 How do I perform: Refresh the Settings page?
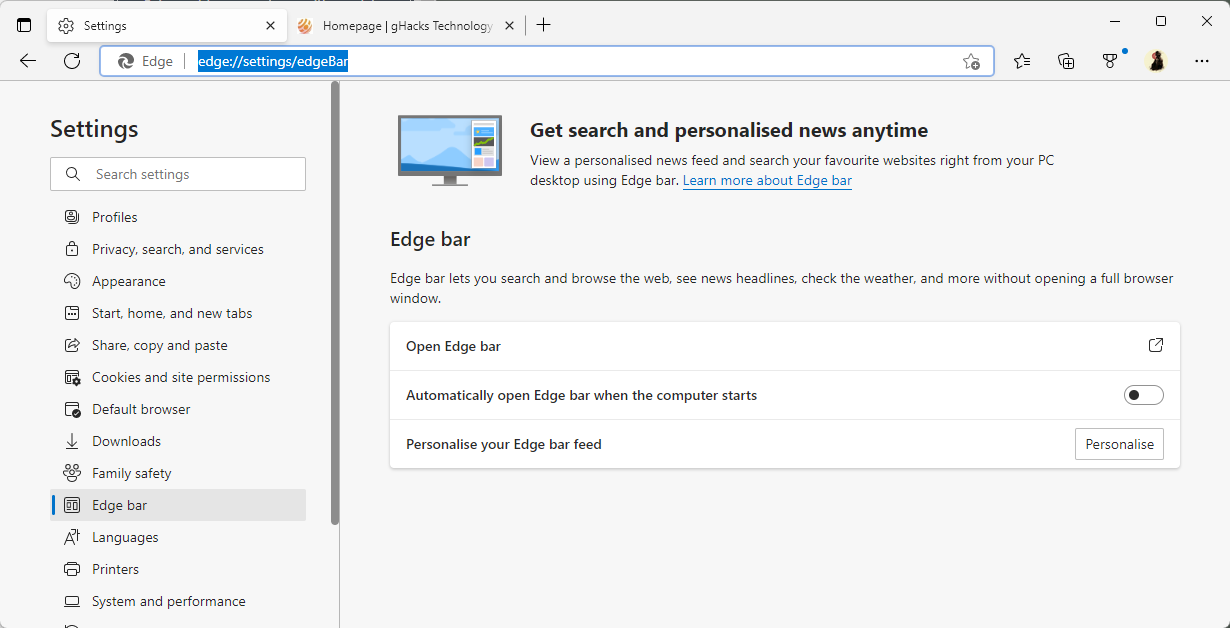click(70, 61)
